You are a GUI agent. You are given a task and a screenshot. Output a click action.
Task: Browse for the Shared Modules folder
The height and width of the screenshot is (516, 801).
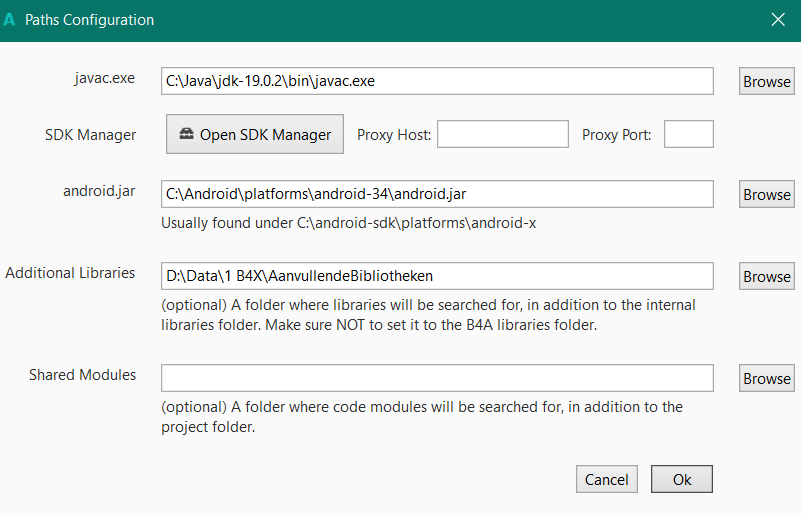[x=766, y=379]
